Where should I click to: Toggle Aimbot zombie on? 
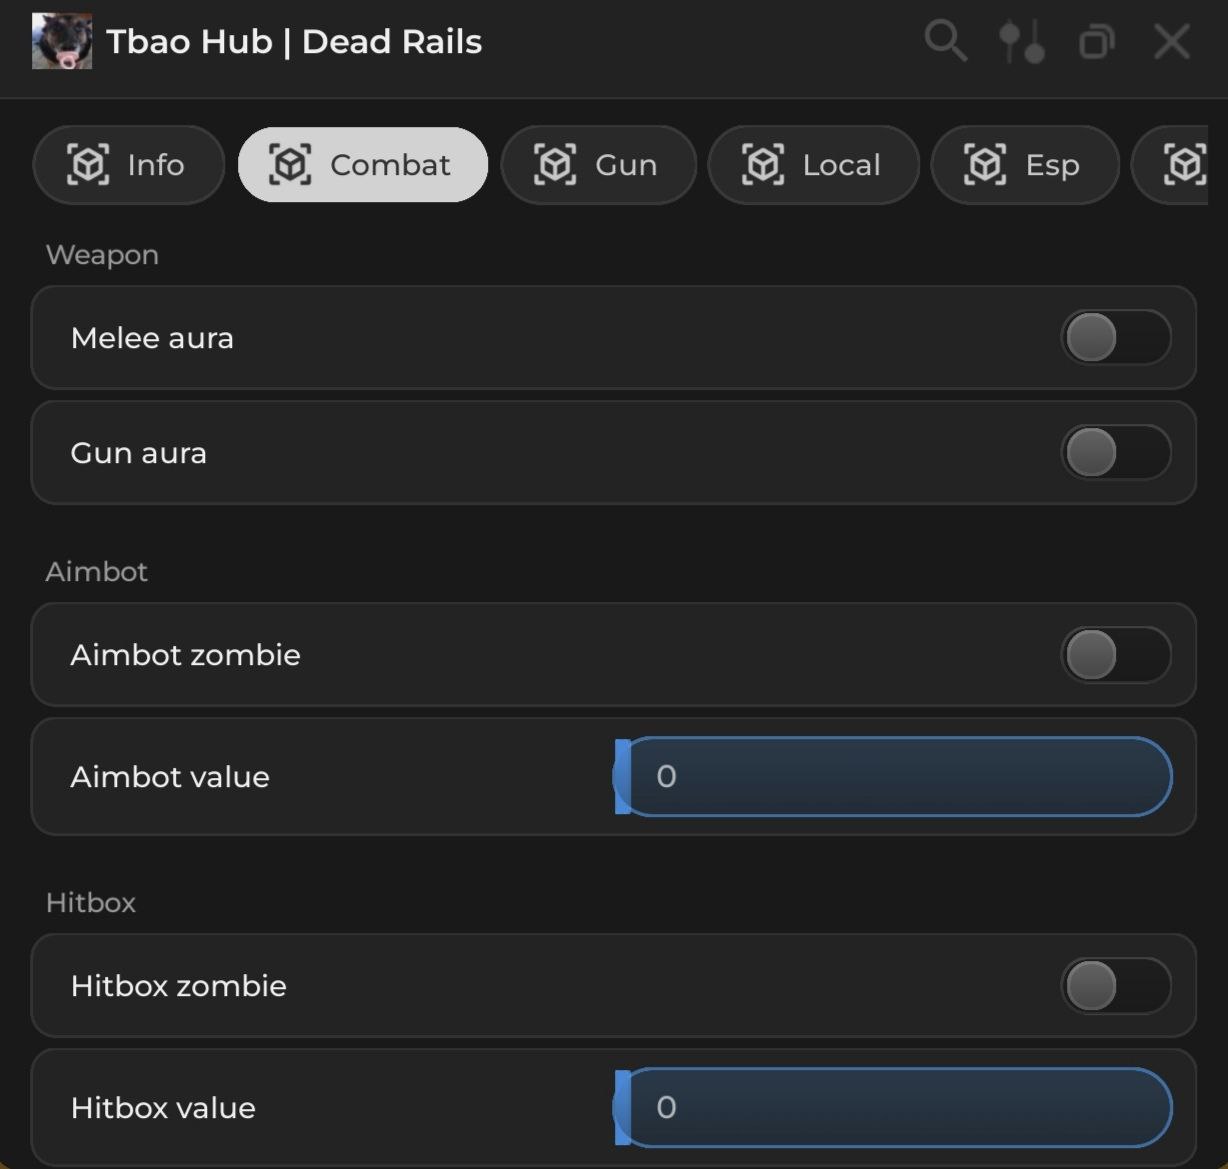(1115, 655)
